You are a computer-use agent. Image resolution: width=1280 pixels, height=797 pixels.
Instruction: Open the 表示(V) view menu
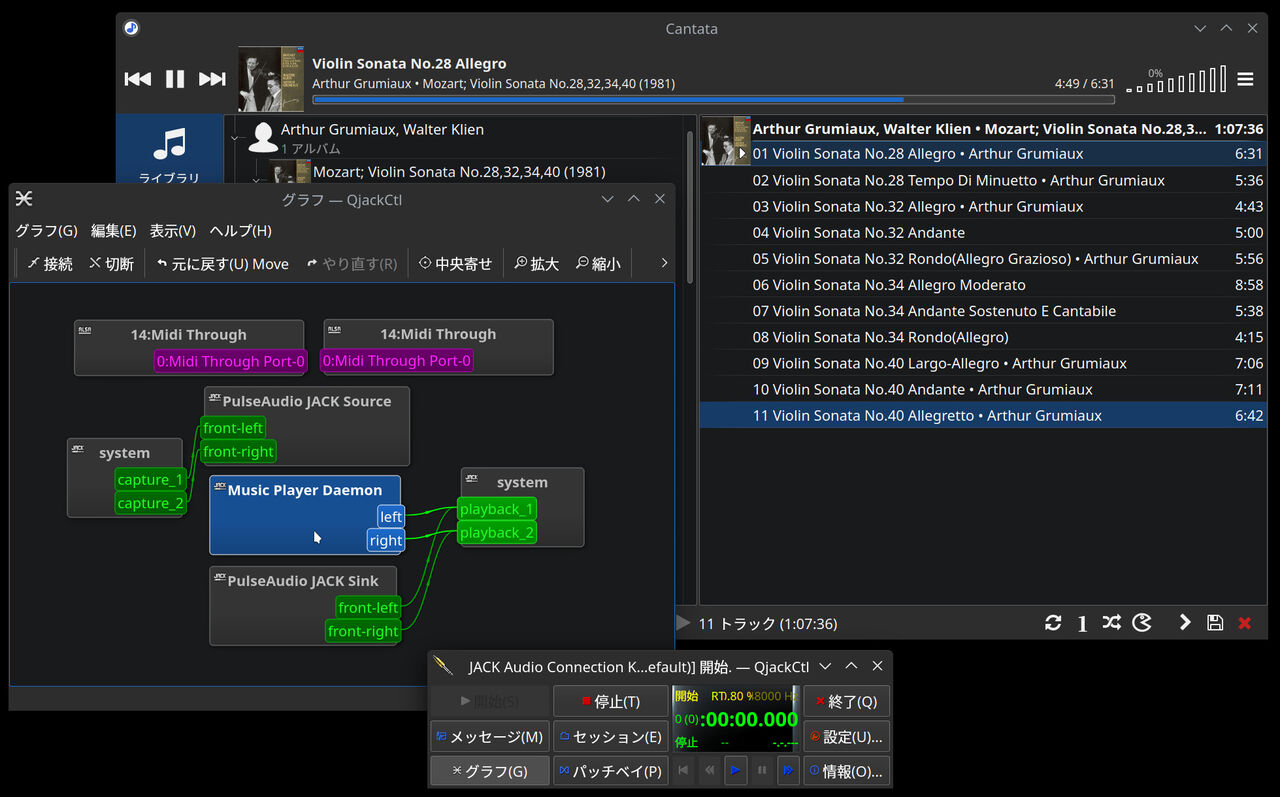tap(173, 230)
